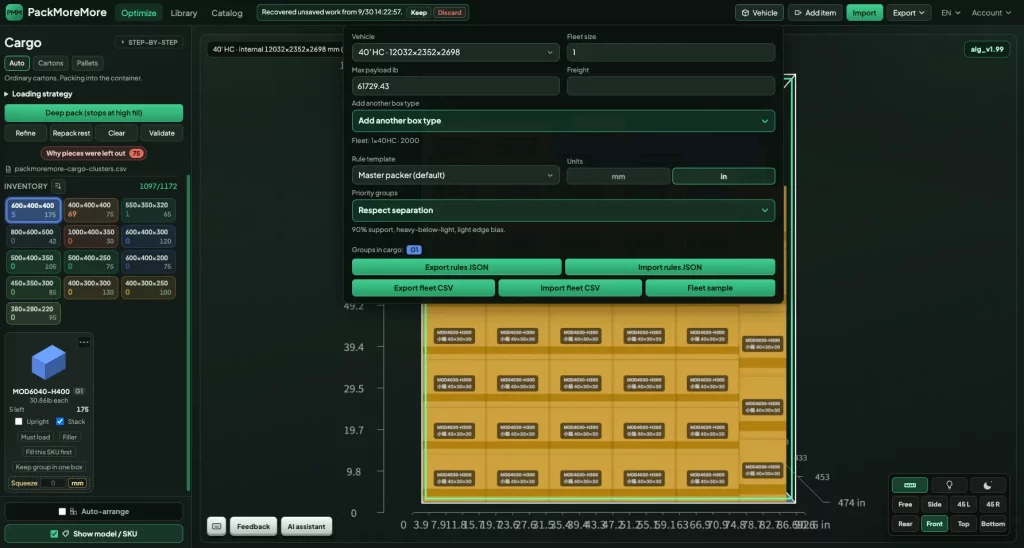This screenshot has width=1024, height=548.
Task: Toggle the Upright checkbox
Action: (18, 421)
